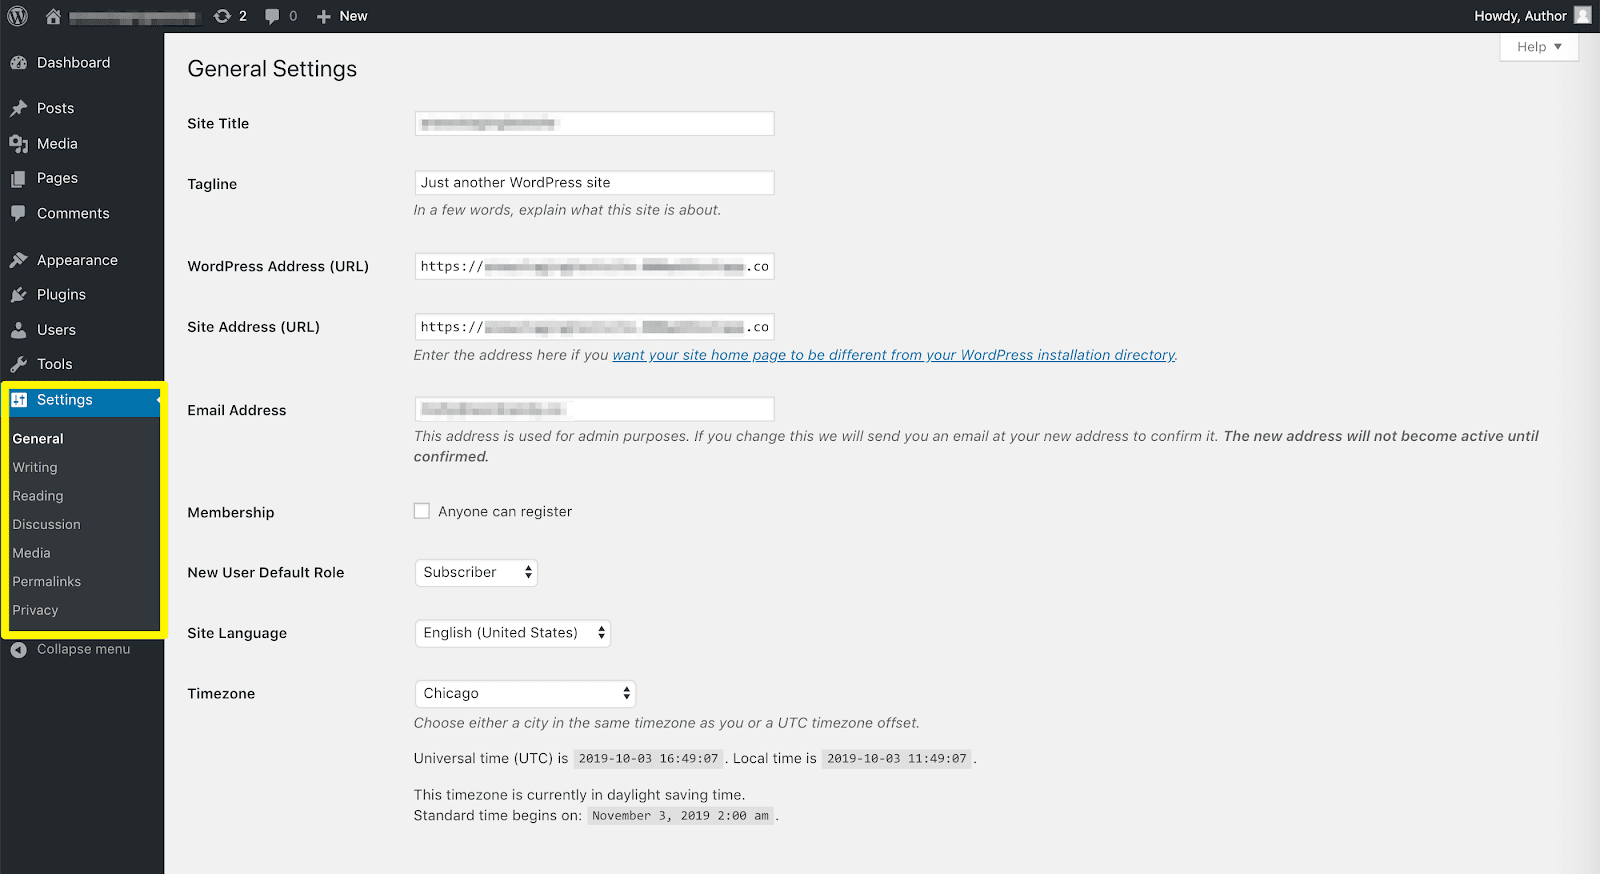
Task: Click the Plugins plug icon
Action: 19,295
